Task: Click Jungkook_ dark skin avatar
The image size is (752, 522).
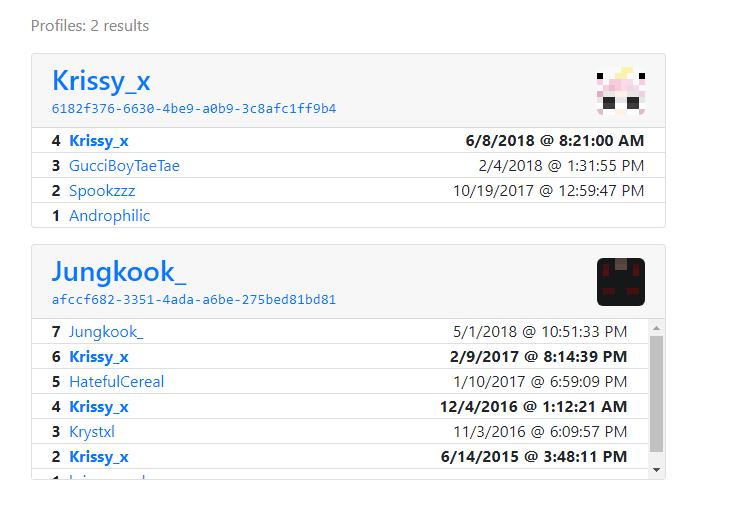Action: coord(620,282)
